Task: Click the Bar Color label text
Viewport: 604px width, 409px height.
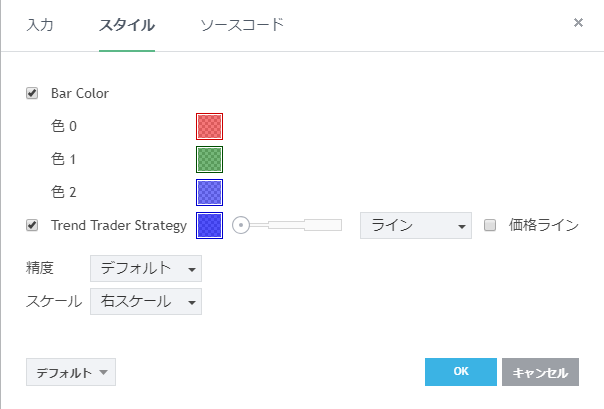Action: pos(80,93)
